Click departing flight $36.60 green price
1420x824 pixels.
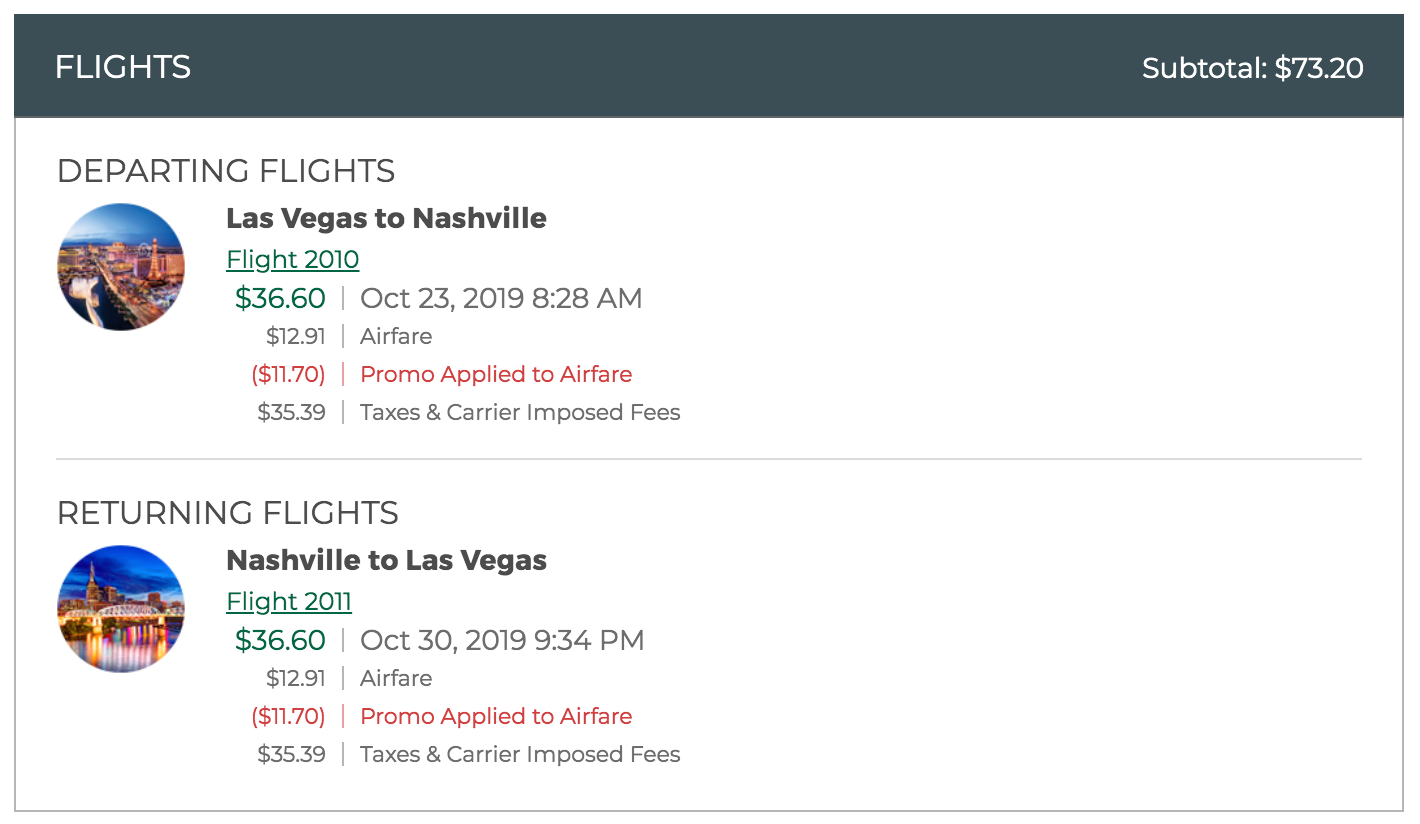280,298
